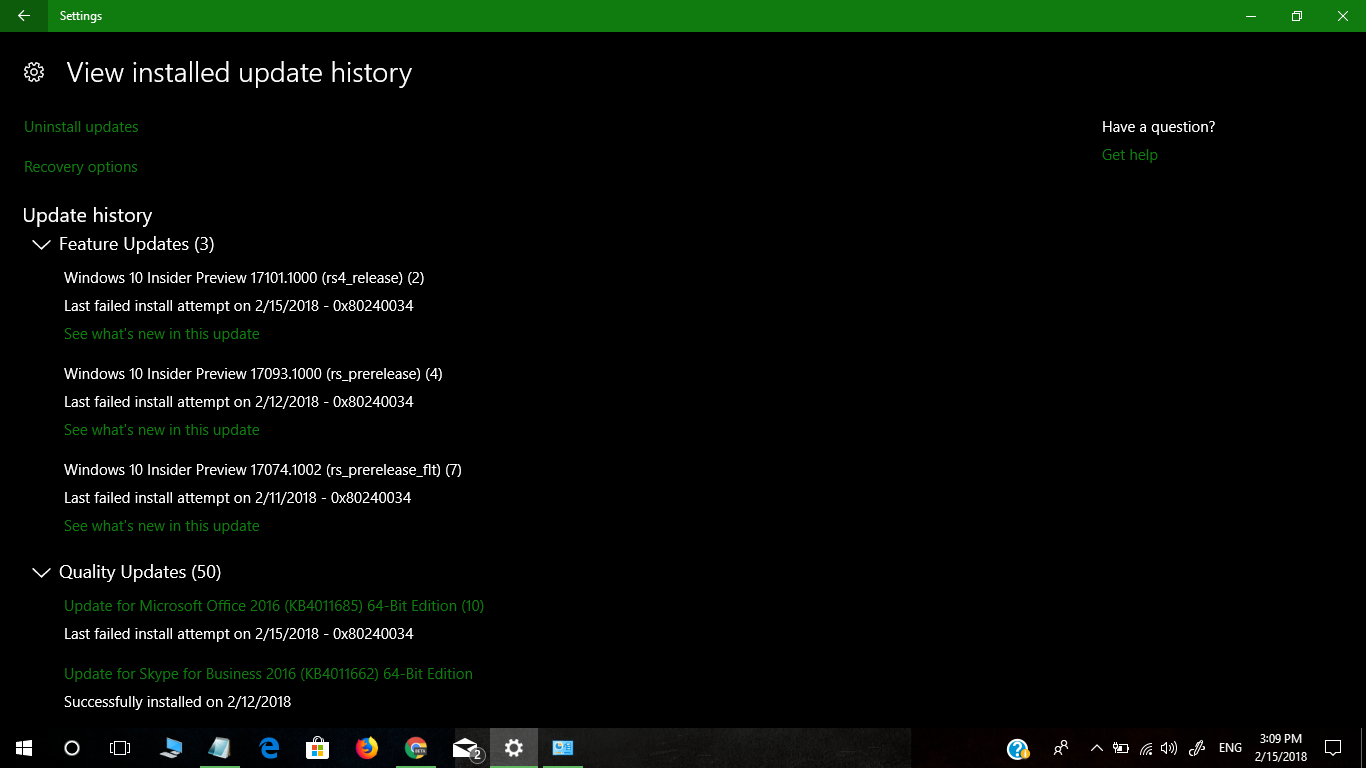Open Windows Ink Workspace pen icon
The image size is (1366, 768).
[x=1196, y=748]
